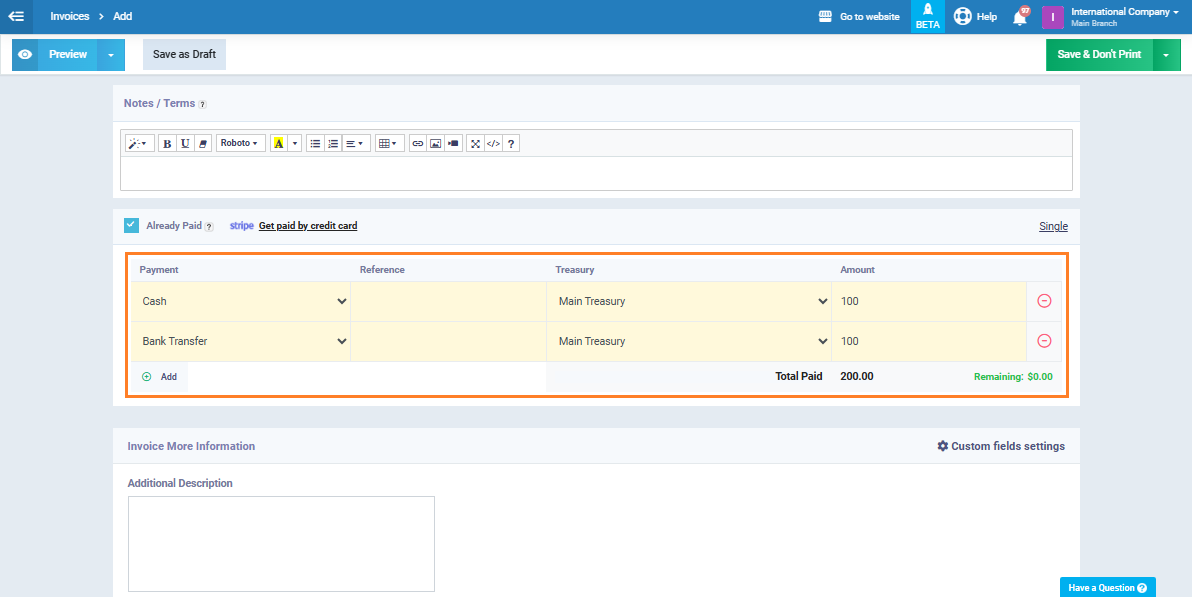Expand the Save & Don't Print options arrow
This screenshot has width=1192, height=597.
click(1167, 55)
